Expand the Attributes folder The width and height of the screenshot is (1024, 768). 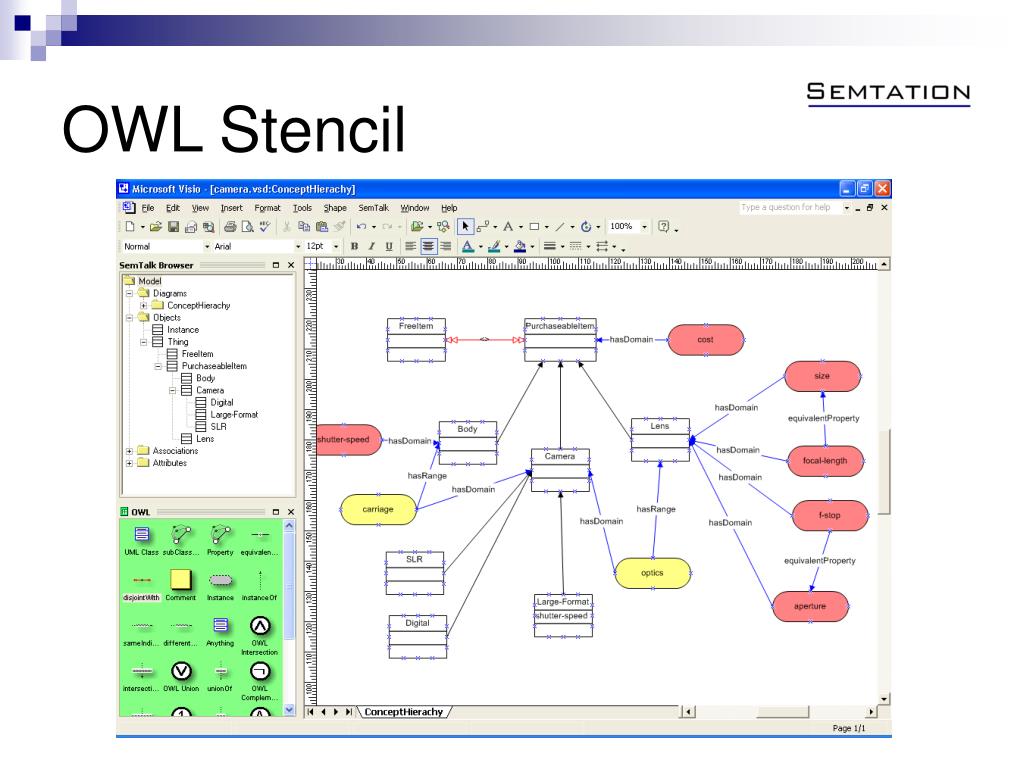coord(129,463)
